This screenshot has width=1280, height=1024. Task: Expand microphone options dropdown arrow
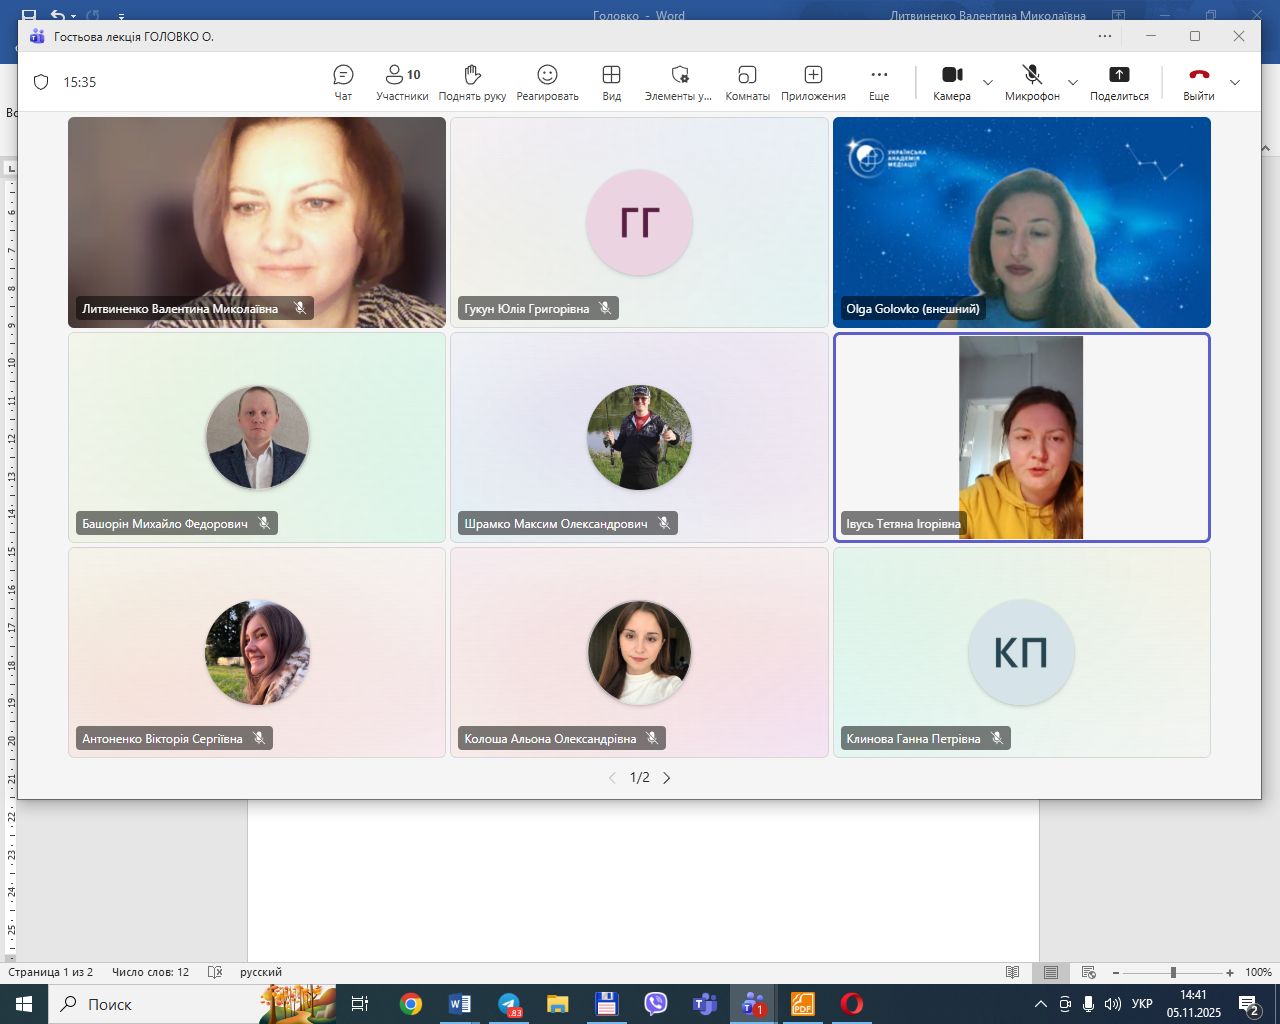coord(1073,82)
